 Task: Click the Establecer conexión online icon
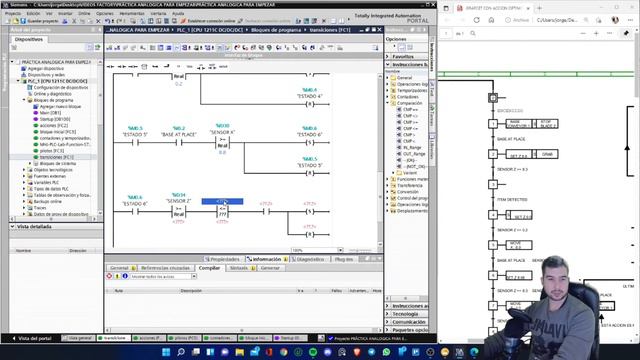click(x=183, y=21)
